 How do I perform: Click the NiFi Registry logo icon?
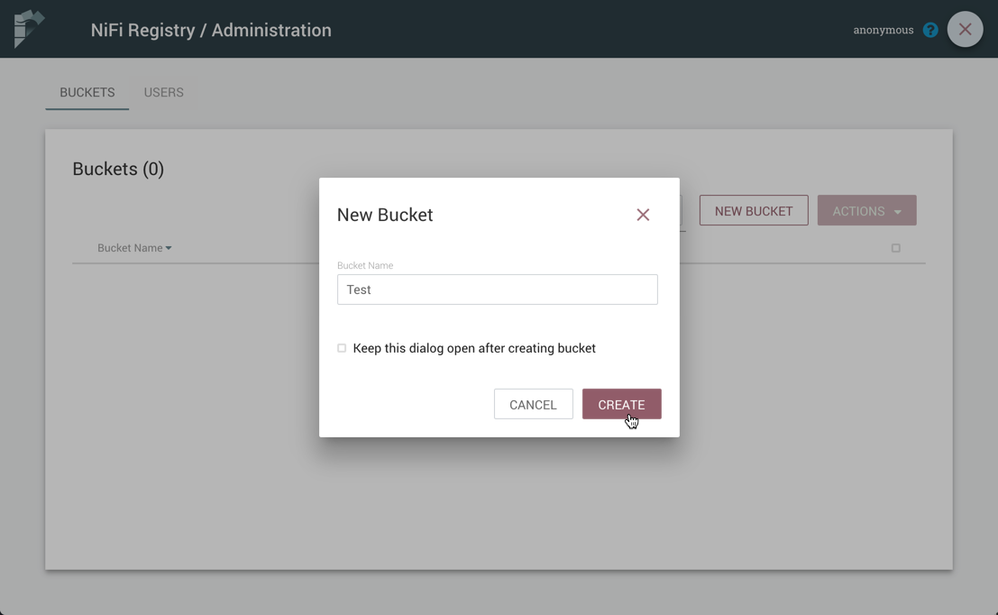[29, 29]
